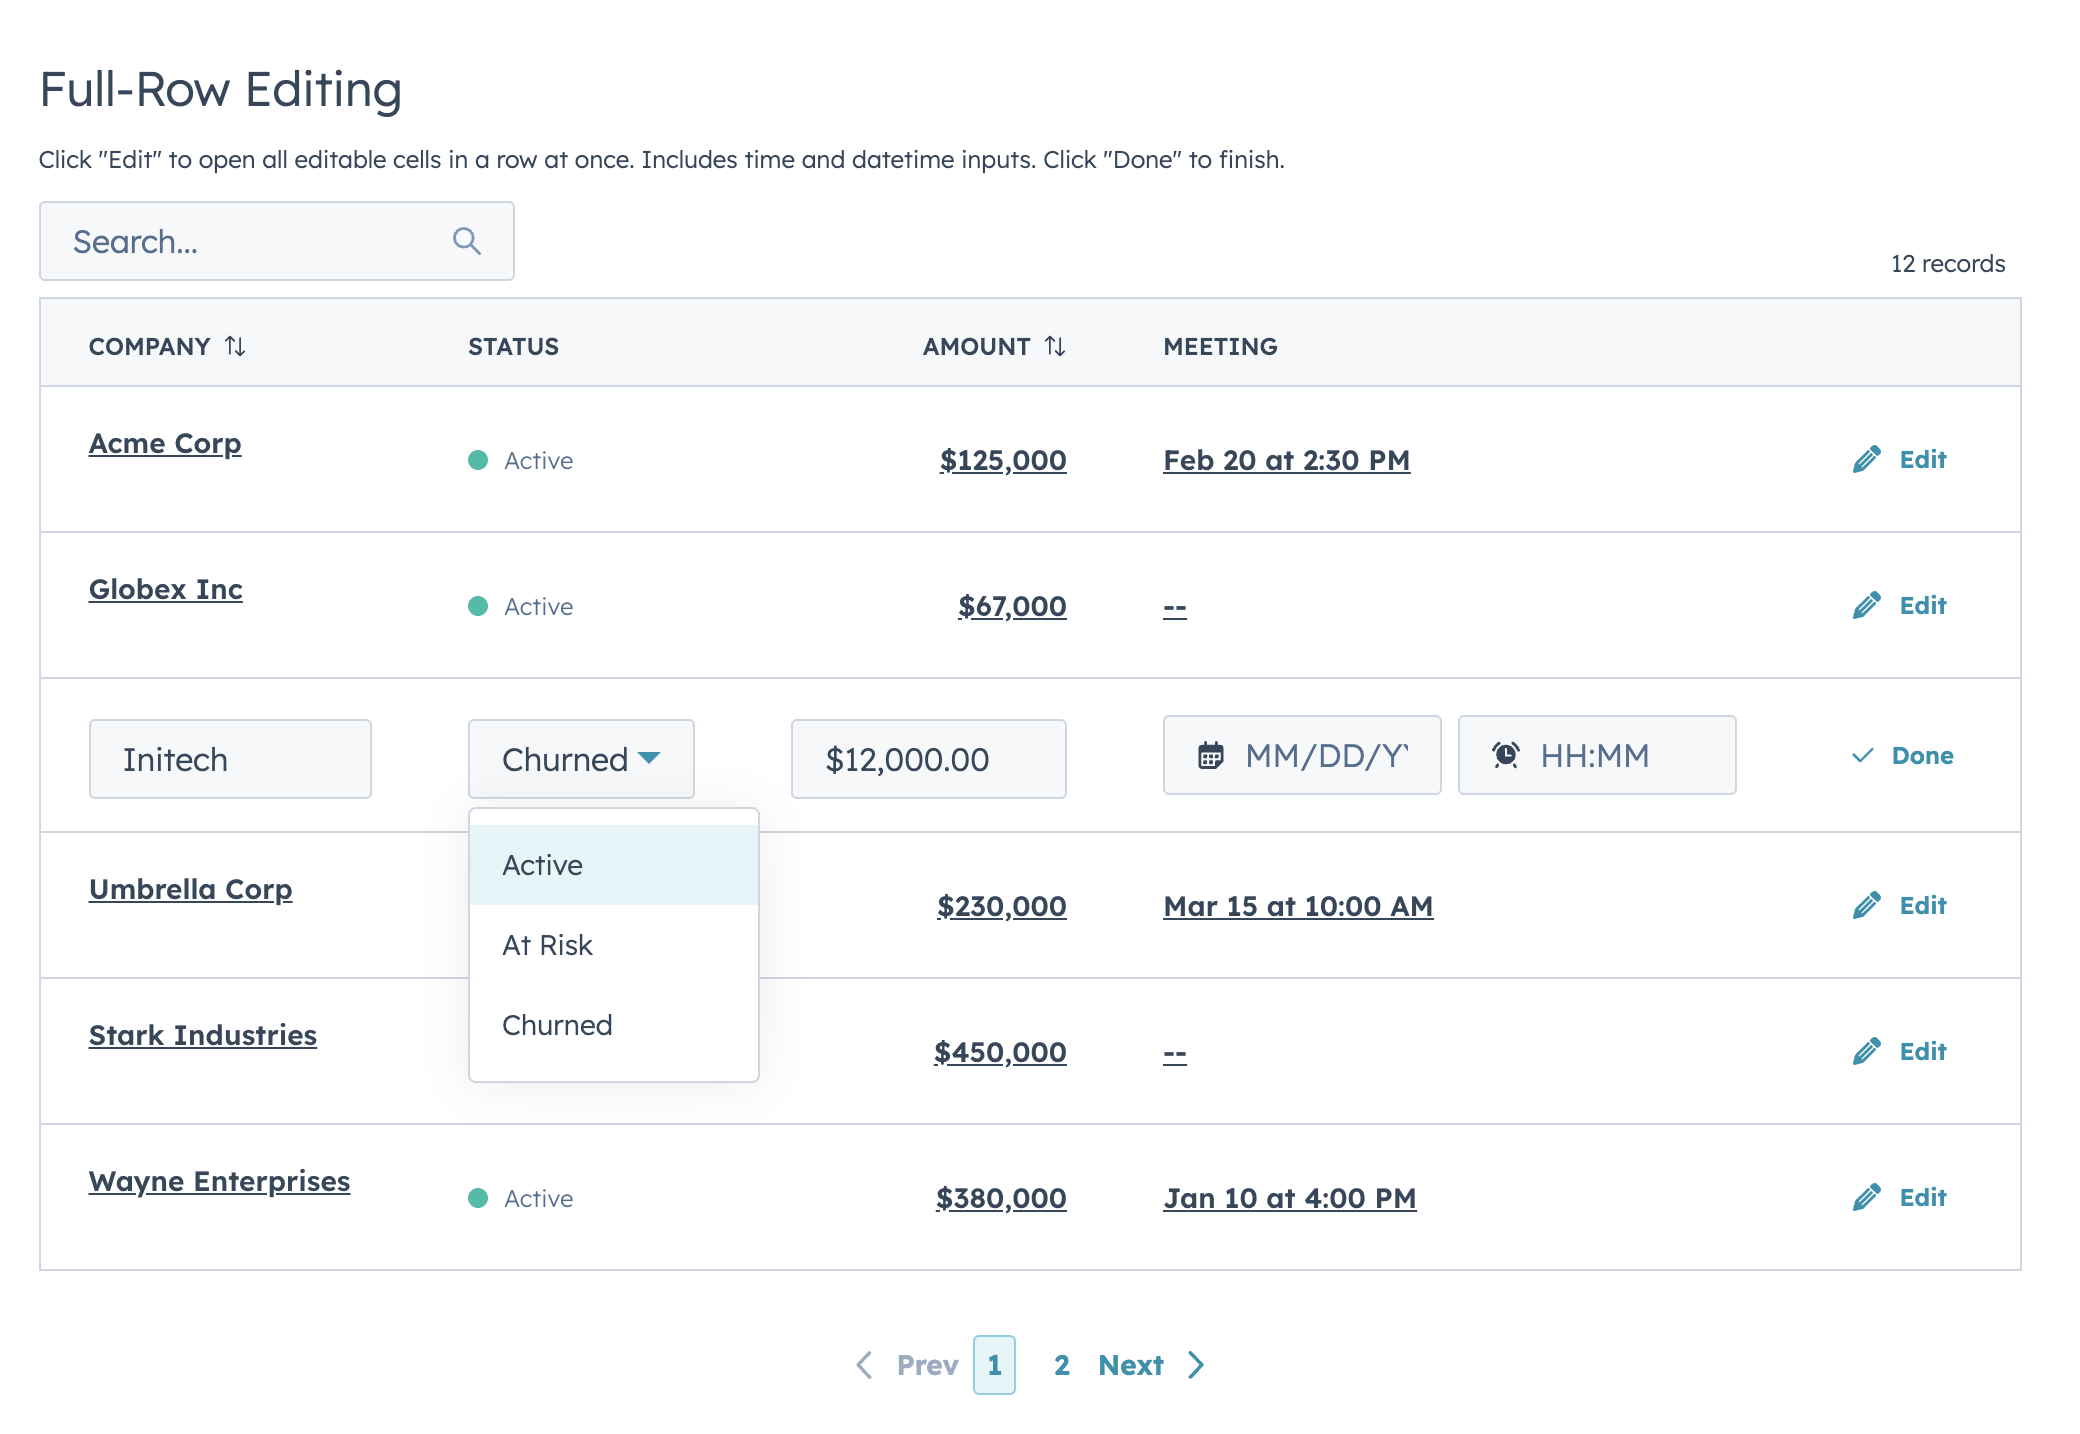Click the pencil icon in the Globex Inc row
This screenshot has height=1434, width=2080.
pos(1866,606)
